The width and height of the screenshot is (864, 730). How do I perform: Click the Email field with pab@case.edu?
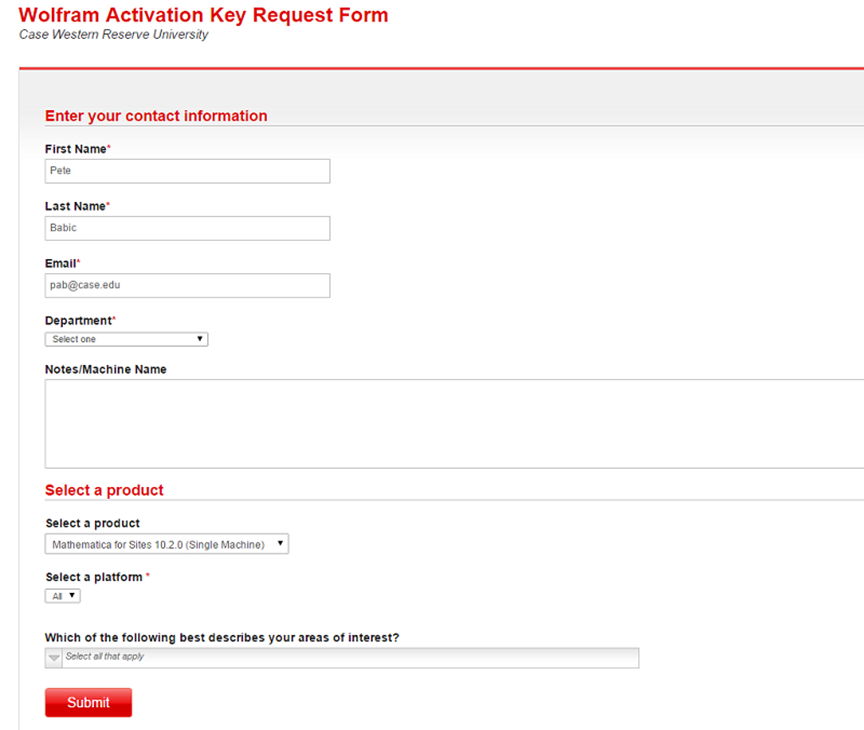click(x=187, y=285)
